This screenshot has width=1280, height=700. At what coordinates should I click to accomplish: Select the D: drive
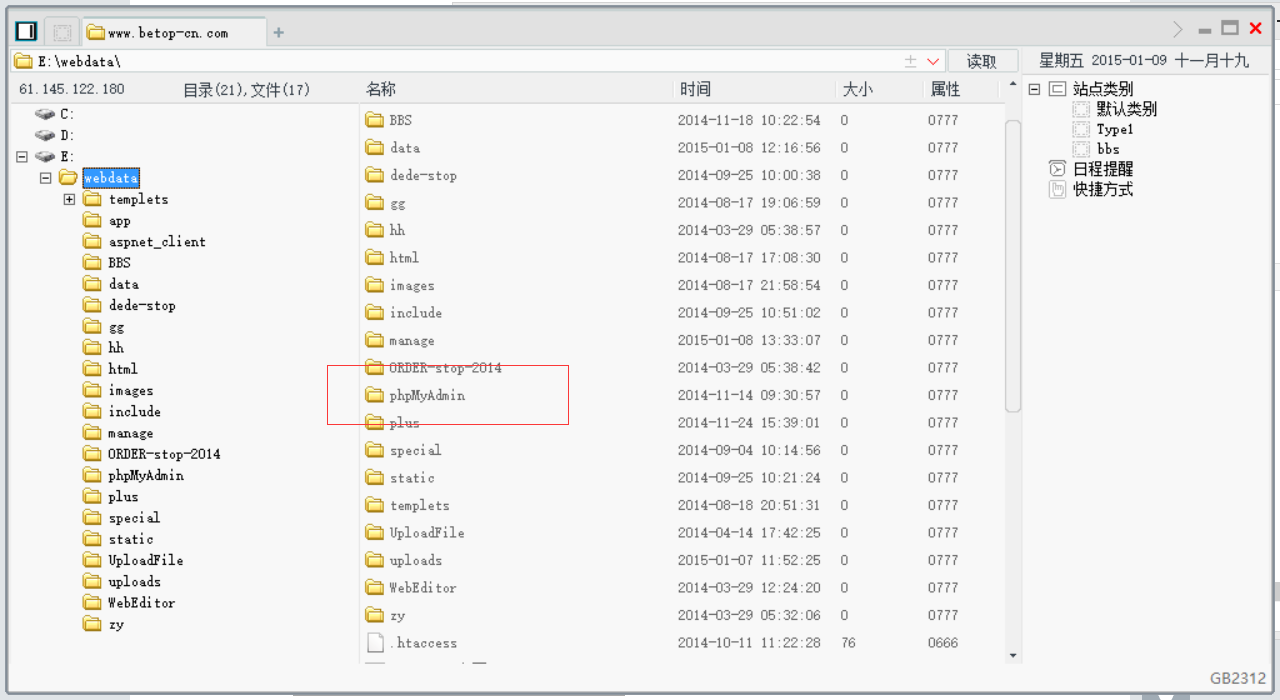click(x=67, y=135)
